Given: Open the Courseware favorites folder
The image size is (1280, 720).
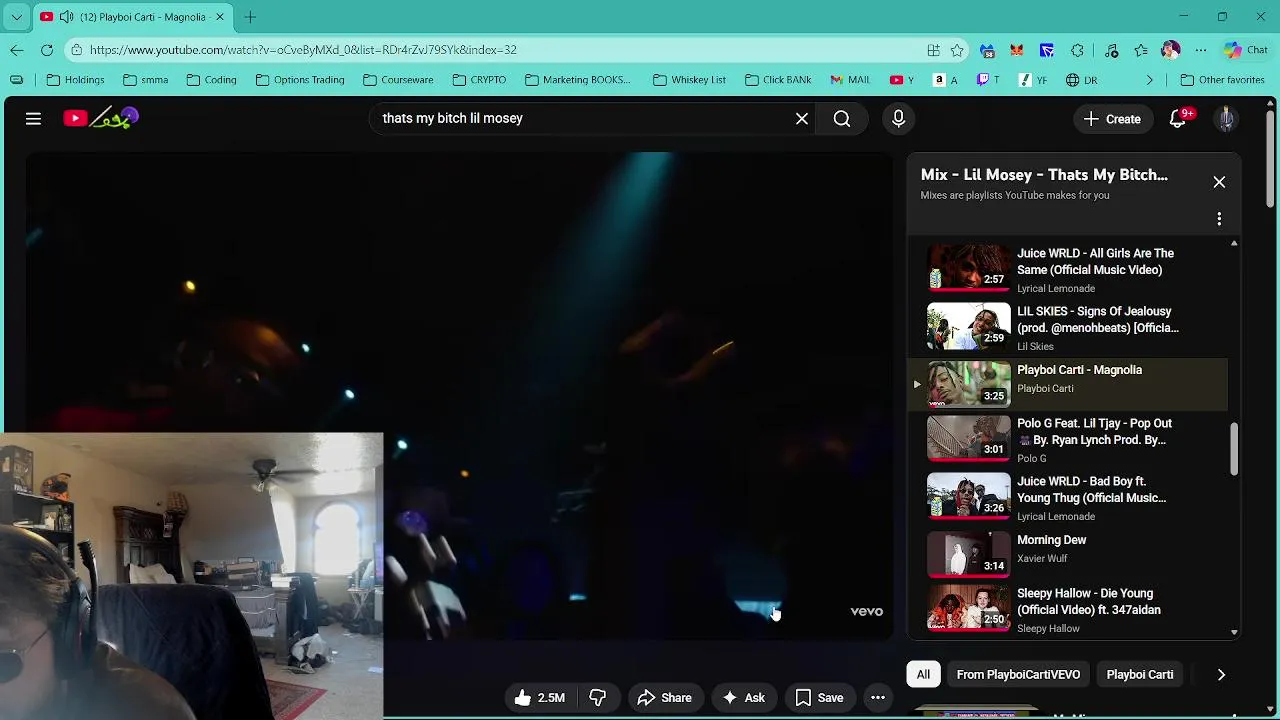Looking at the screenshot, I should click(x=398, y=80).
